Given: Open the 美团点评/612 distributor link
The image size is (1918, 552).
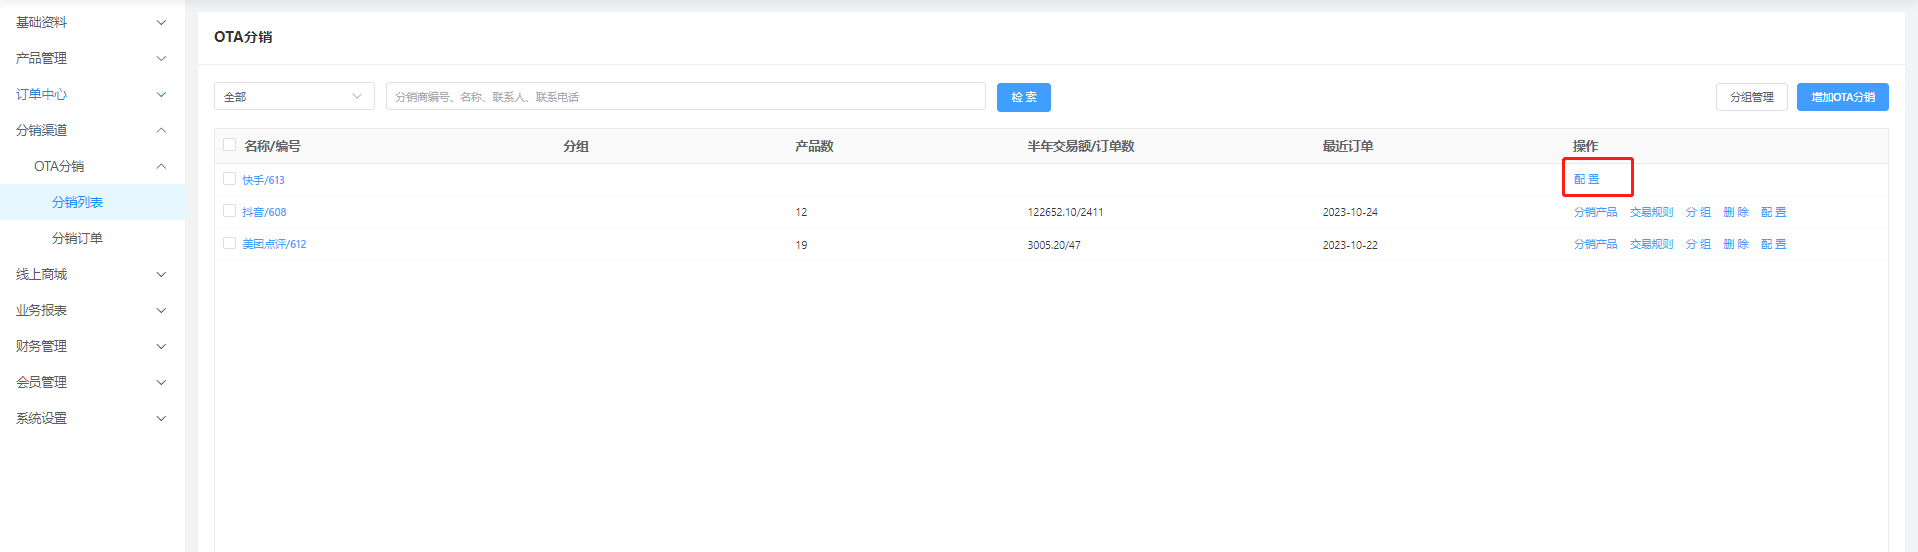Looking at the screenshot, I should (x=274, y=244).
